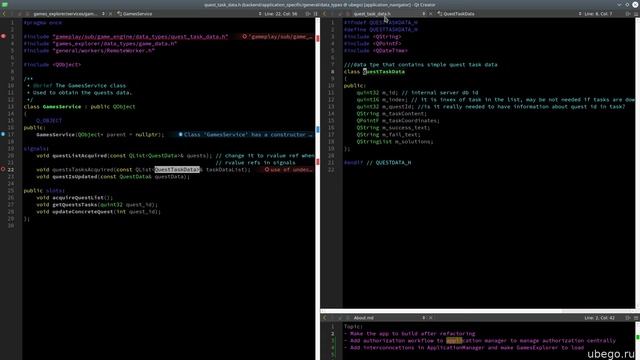Open file dropdown for quest_task_data.h
The width and height of the screenshot is (640, 360).
pyautogui.click(x=423, y=14)
